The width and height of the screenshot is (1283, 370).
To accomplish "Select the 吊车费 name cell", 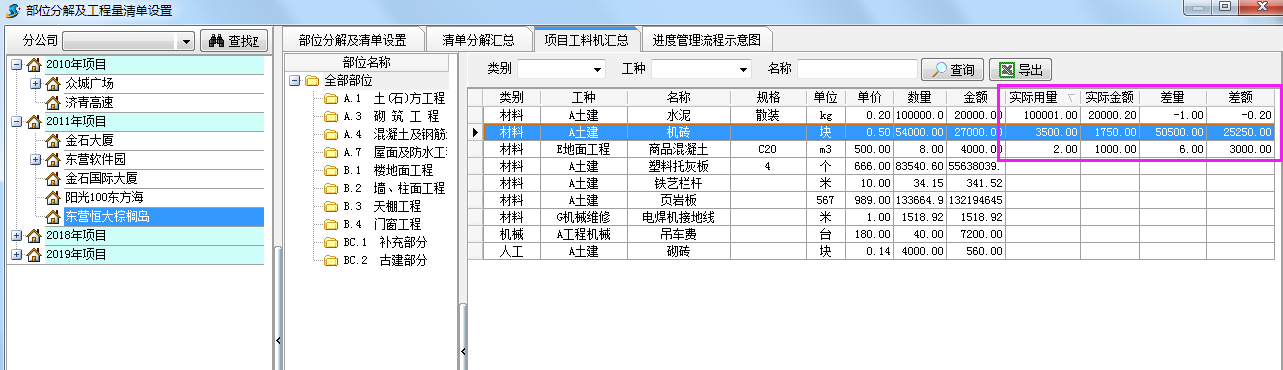I will tap(678, 234).
